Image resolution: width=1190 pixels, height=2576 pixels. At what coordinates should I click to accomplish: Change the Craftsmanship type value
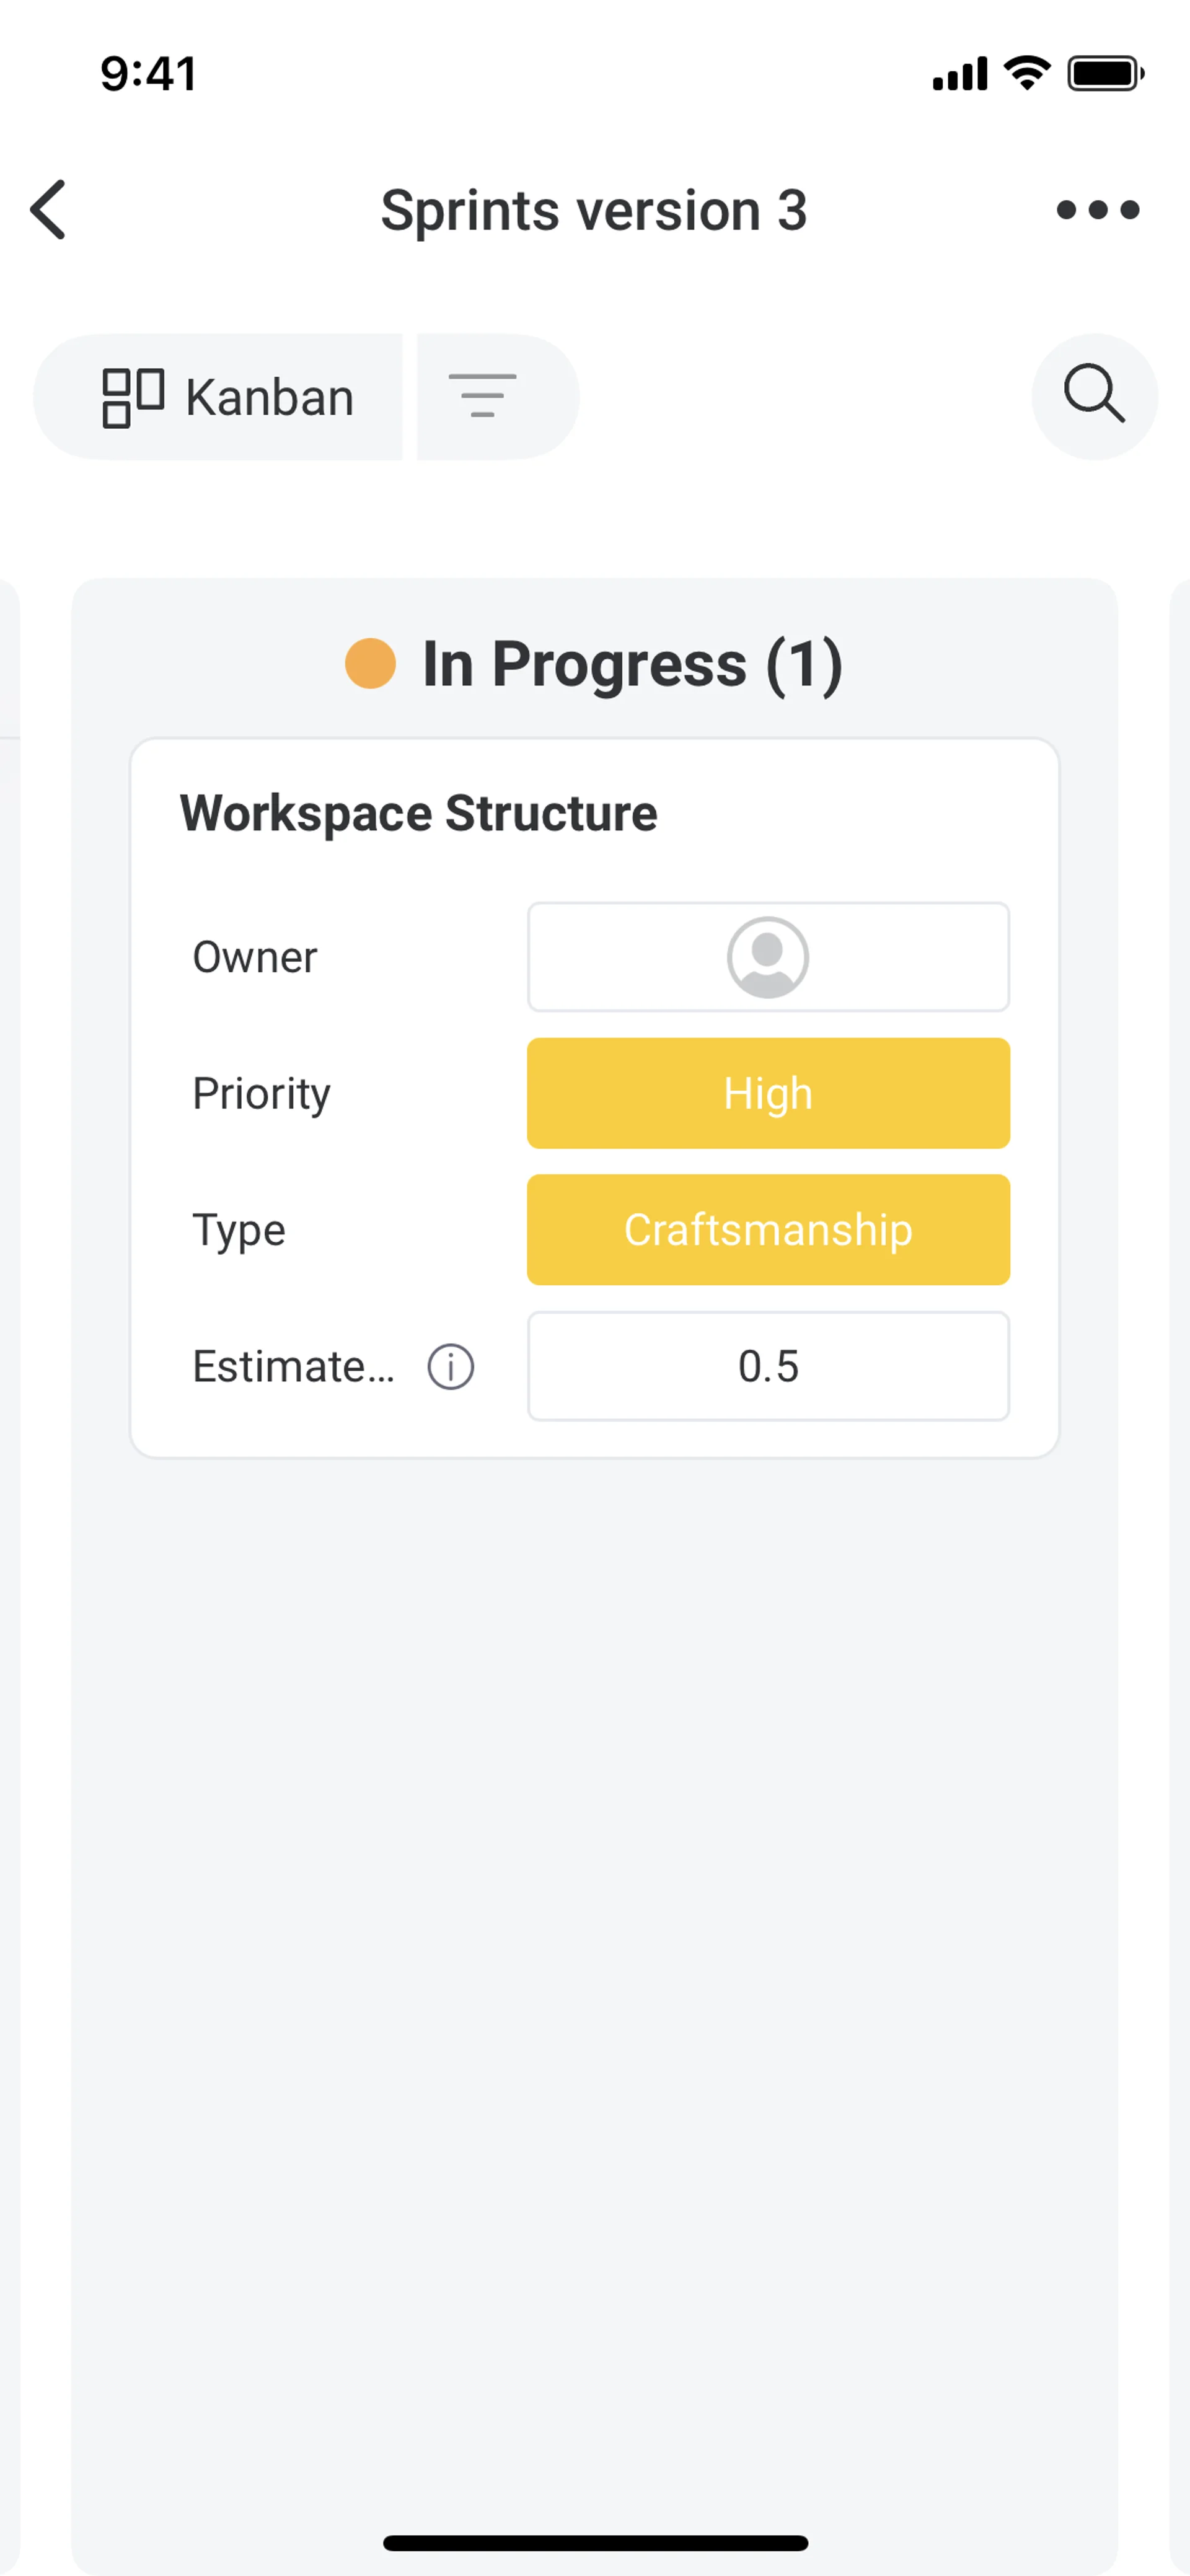point(767,1229)
